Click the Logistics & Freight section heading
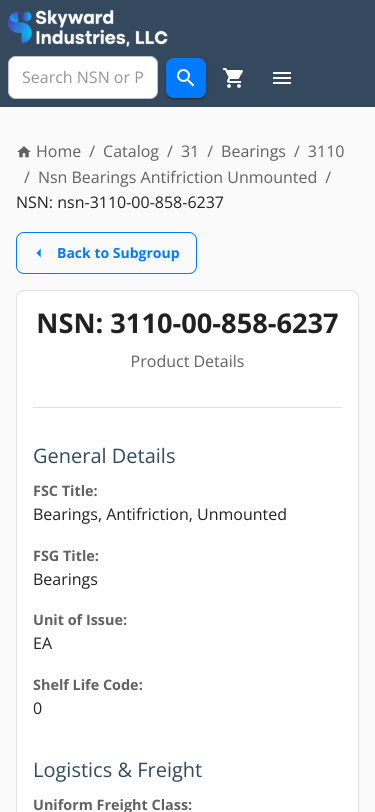375x812 pixels. click(x=118, y=770)
